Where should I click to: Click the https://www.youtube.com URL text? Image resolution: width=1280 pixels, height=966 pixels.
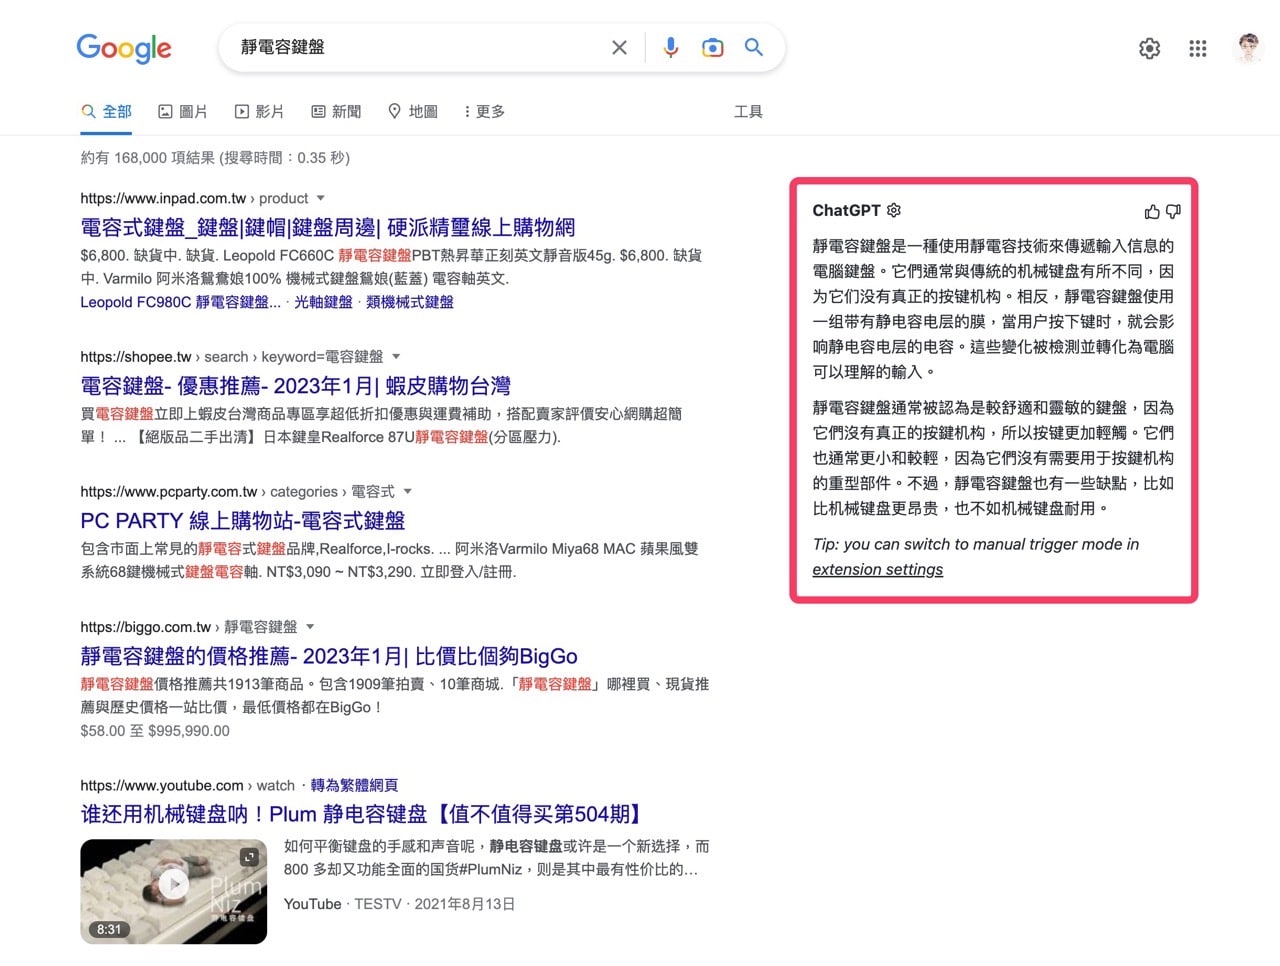(162, 785)
